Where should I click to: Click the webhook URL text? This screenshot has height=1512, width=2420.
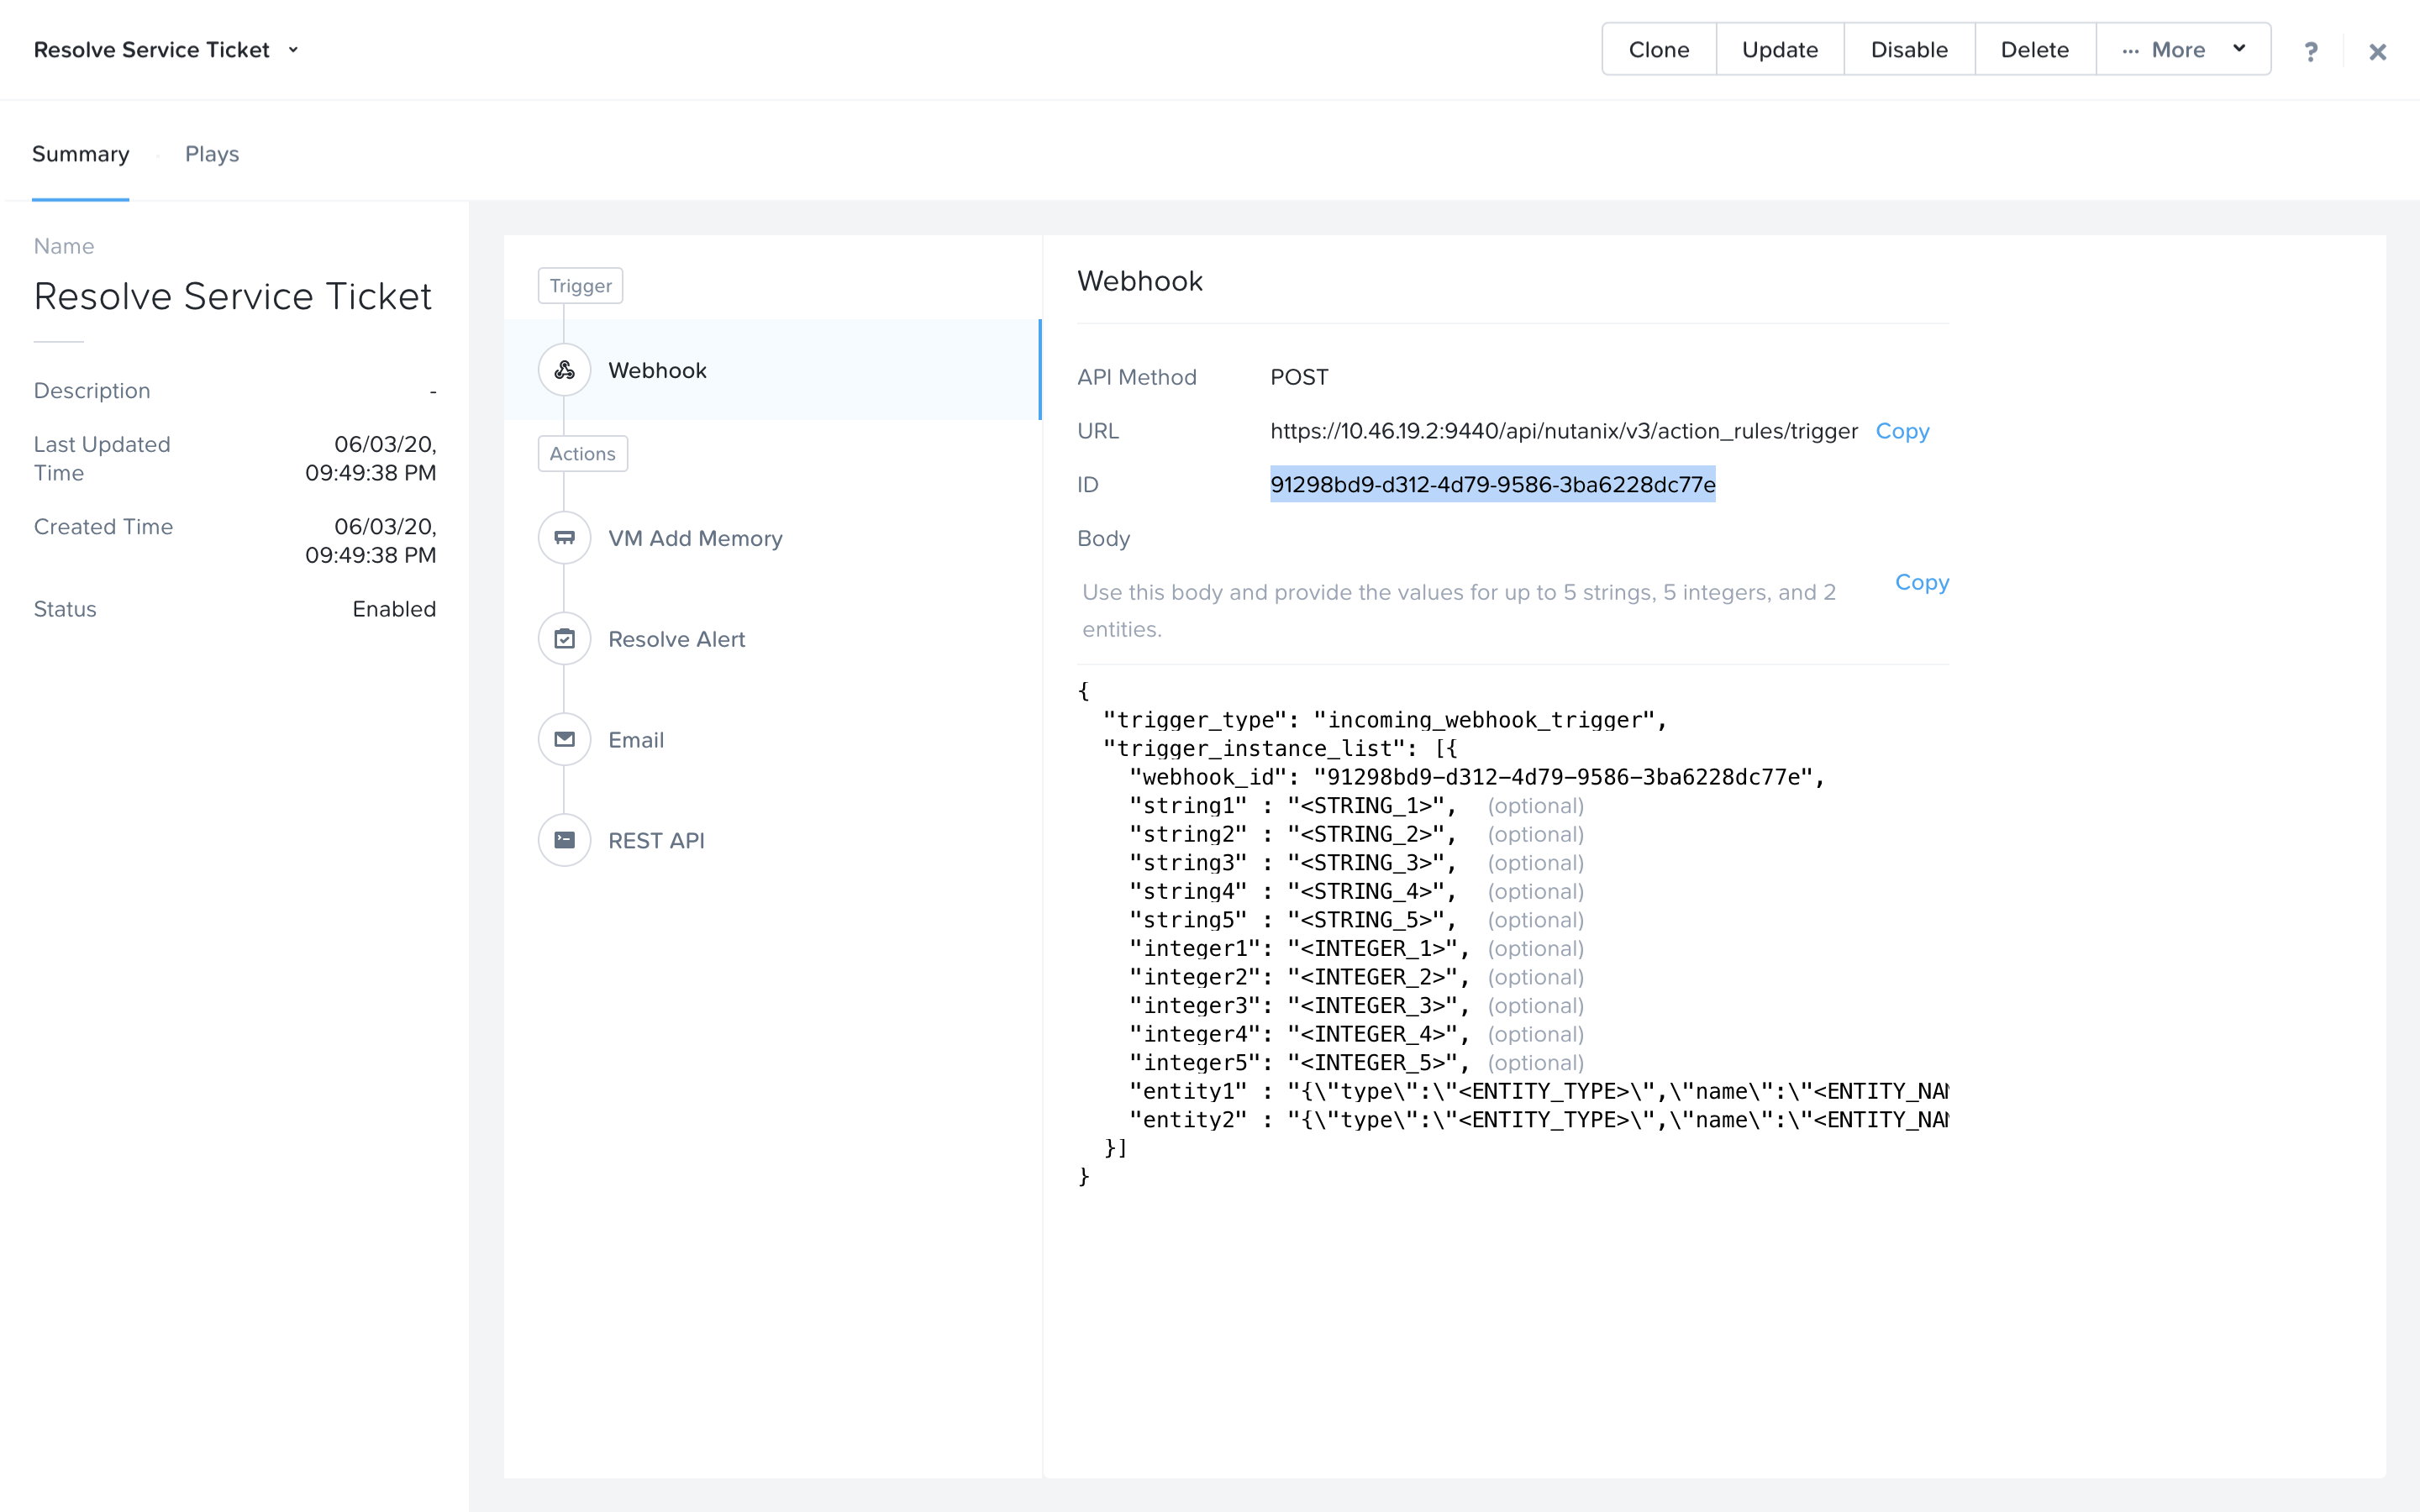point(1564,431)
